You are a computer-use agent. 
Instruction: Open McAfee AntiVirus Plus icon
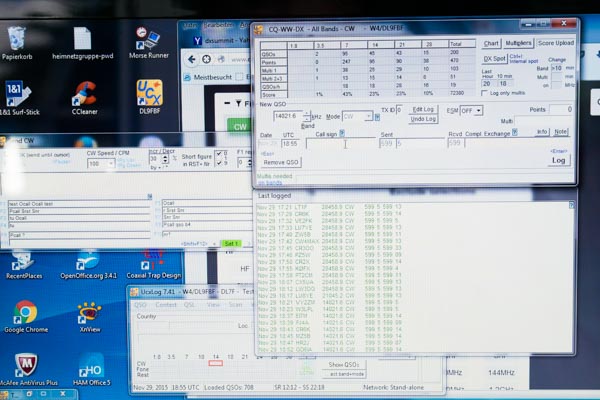point(24,366)
